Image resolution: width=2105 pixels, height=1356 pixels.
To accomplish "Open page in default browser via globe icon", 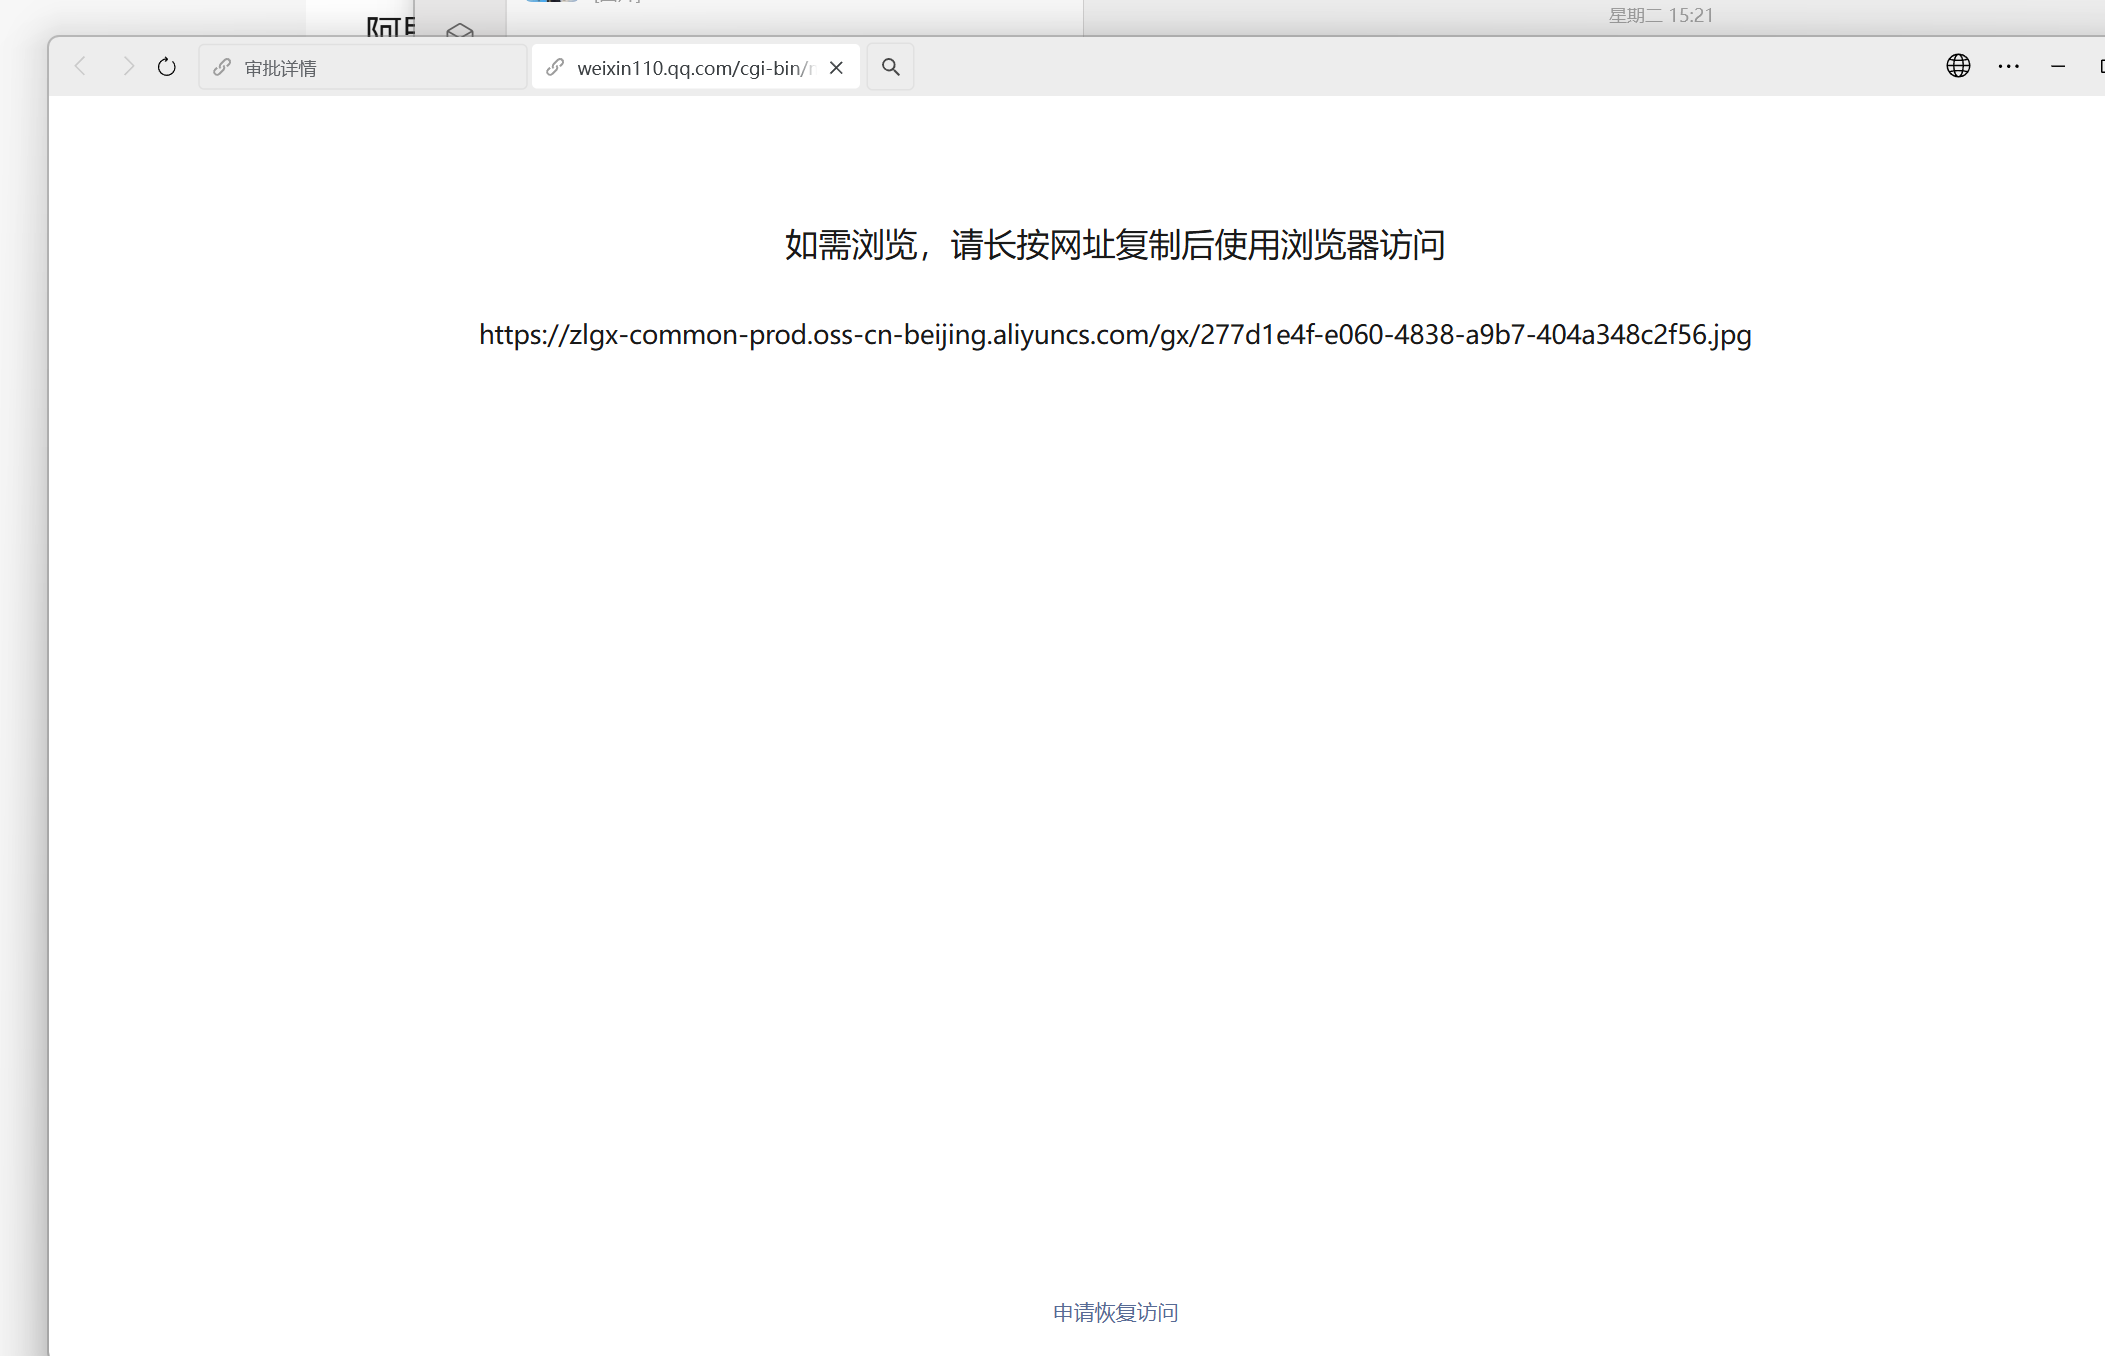I will point(1958,66).
